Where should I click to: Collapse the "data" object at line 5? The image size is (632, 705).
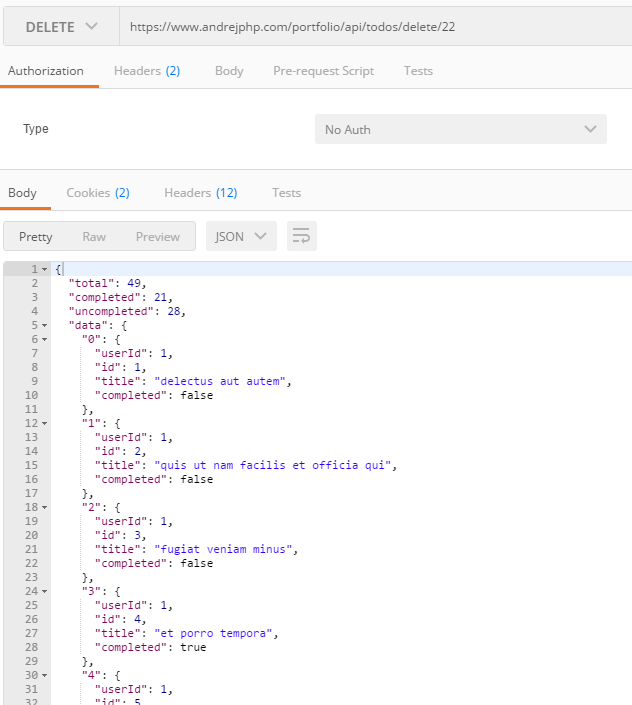click(x=45, y=325)
